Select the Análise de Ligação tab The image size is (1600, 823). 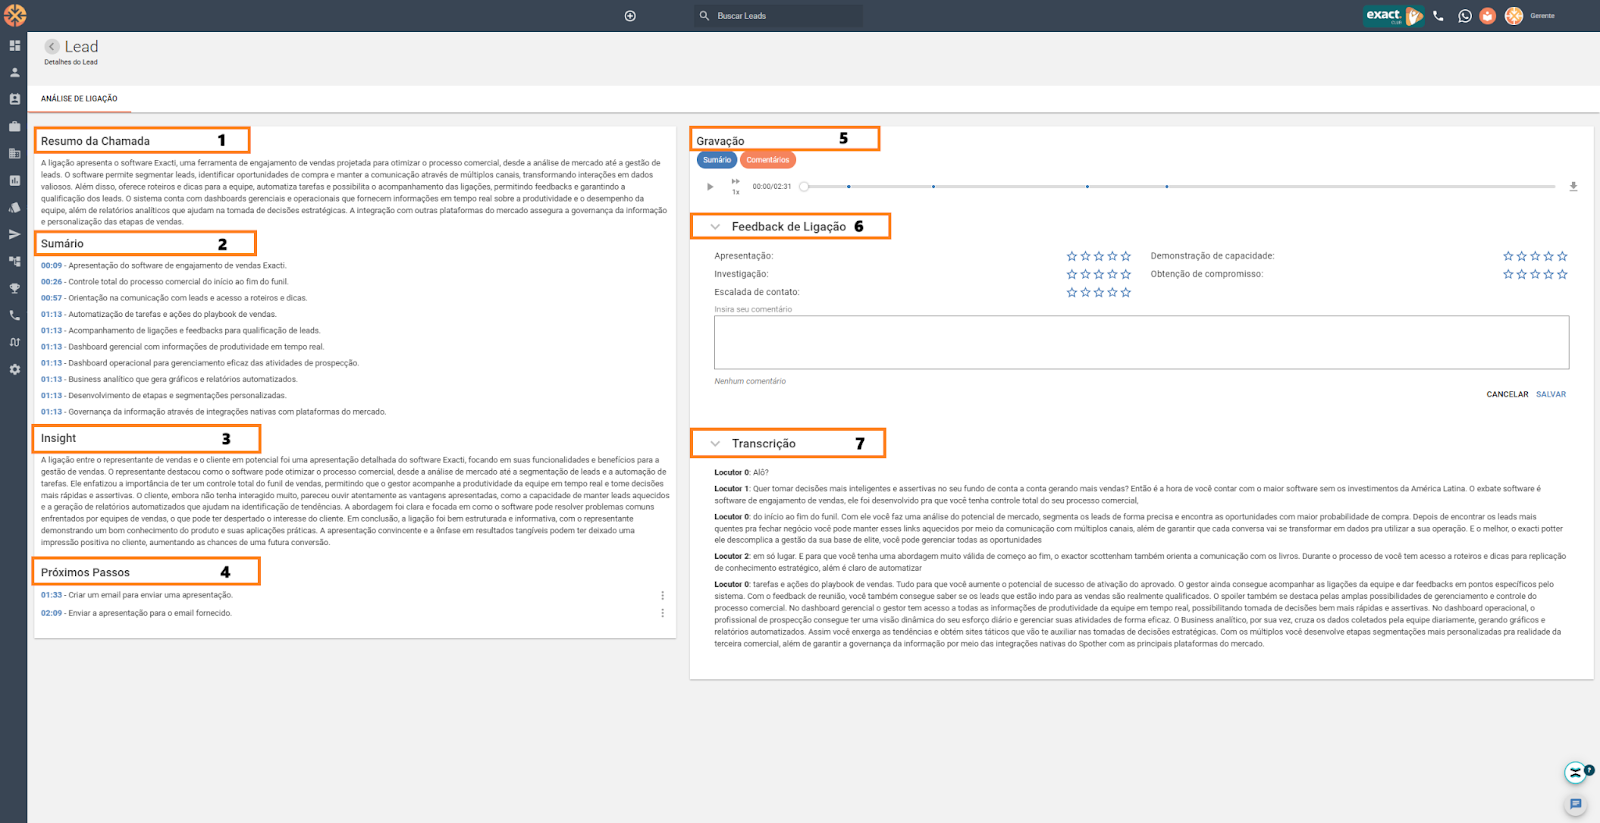[79, 99]
